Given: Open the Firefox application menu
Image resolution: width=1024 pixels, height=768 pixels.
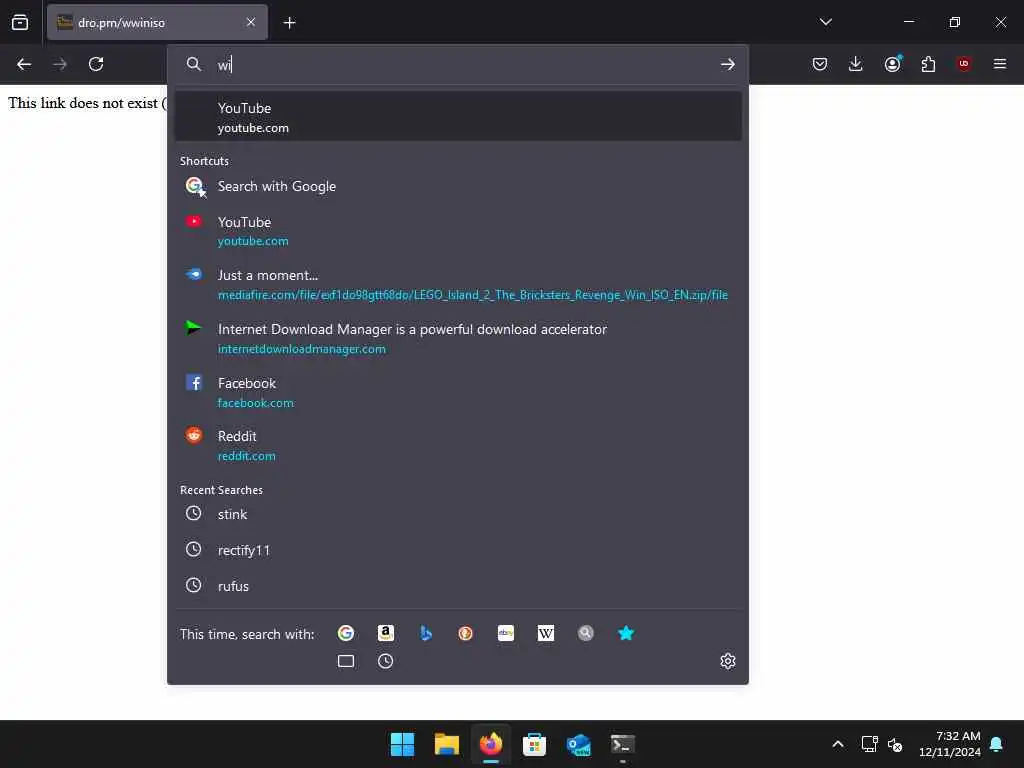Looking at the screenshot, I should pos(1000,64).
